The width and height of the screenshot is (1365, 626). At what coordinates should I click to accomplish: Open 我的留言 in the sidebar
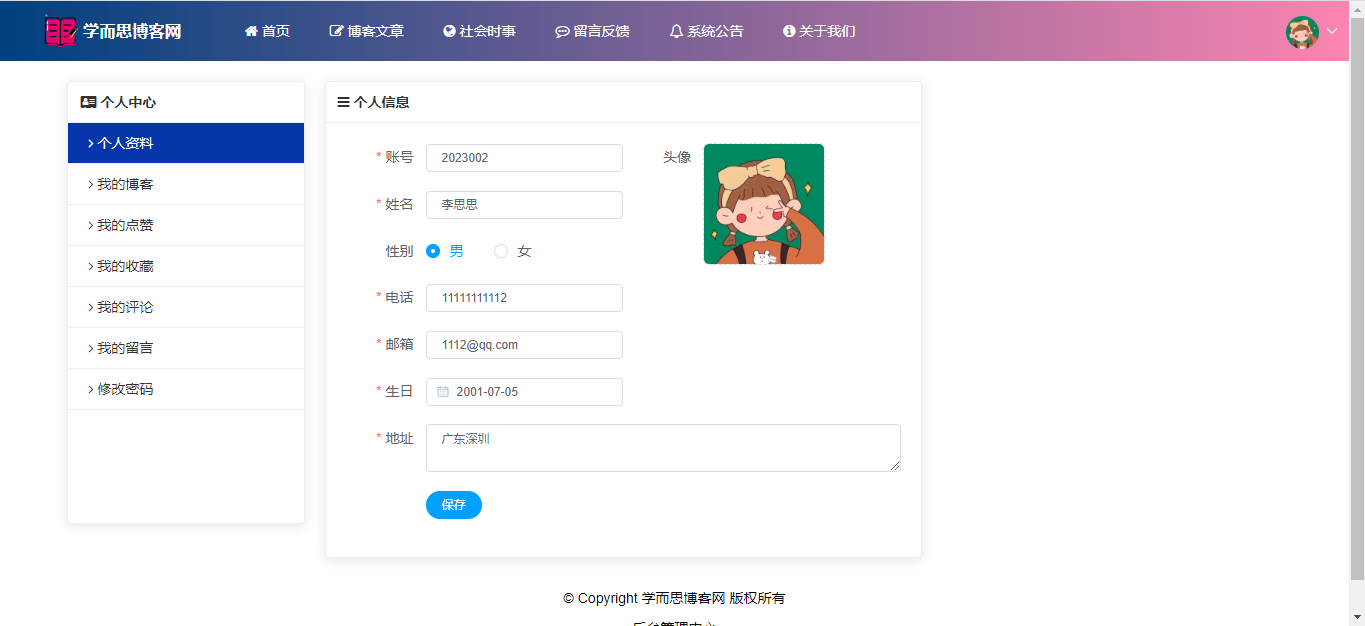pos(186,348)
